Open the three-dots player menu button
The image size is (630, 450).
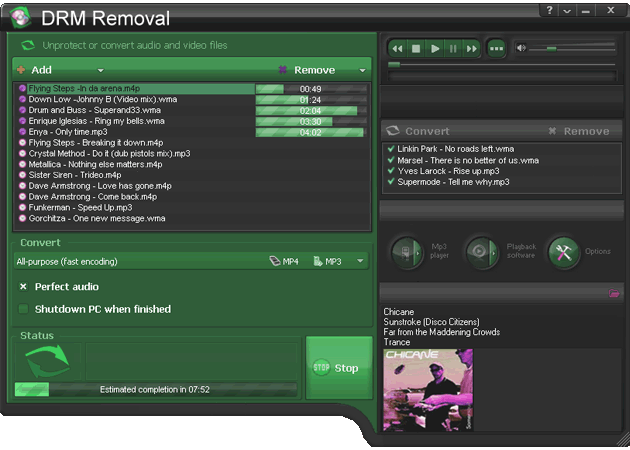click(x=496, y=48)
